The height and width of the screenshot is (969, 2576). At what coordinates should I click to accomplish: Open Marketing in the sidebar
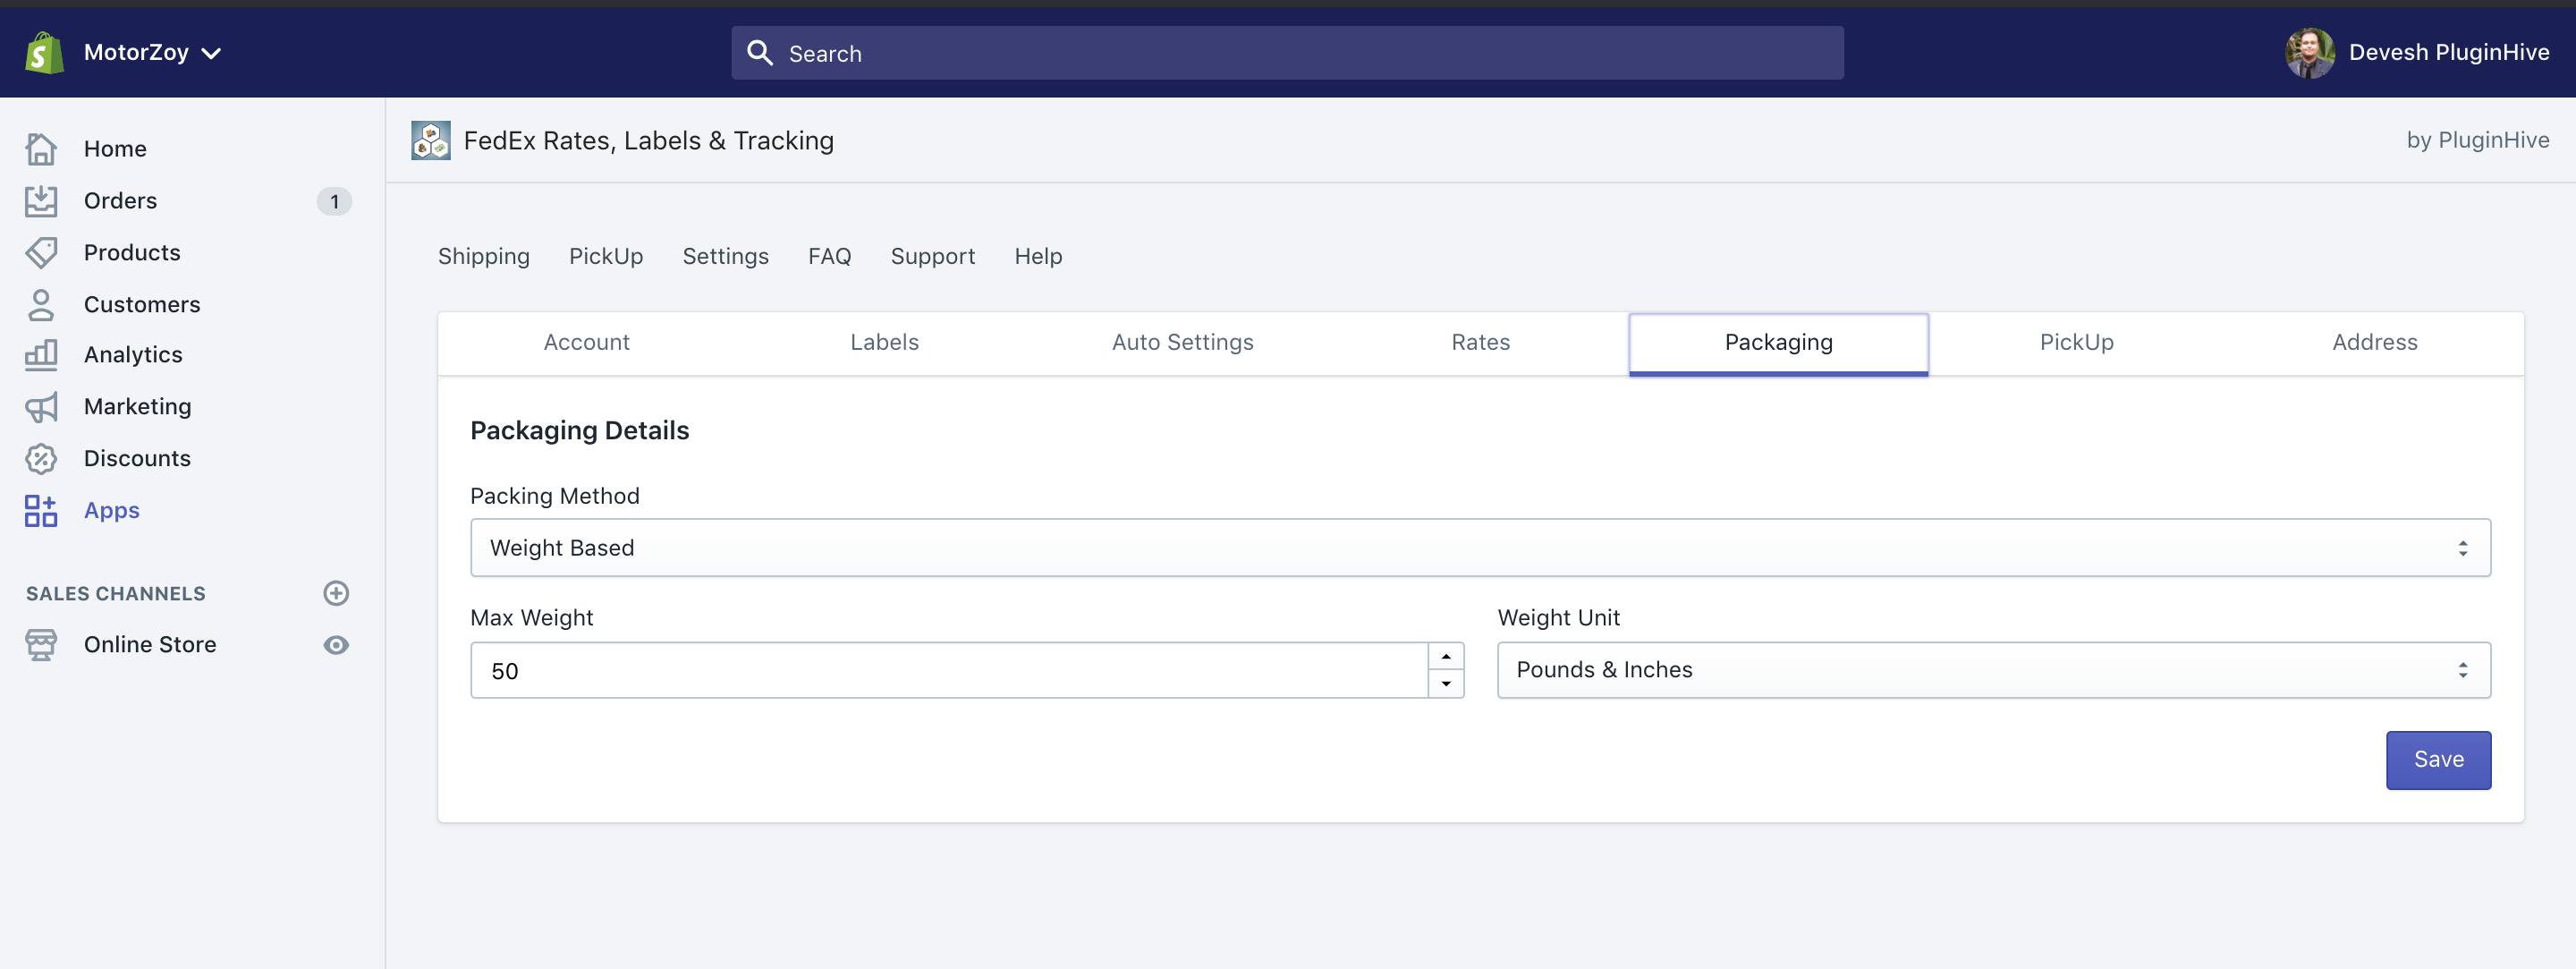coord(137,407)
